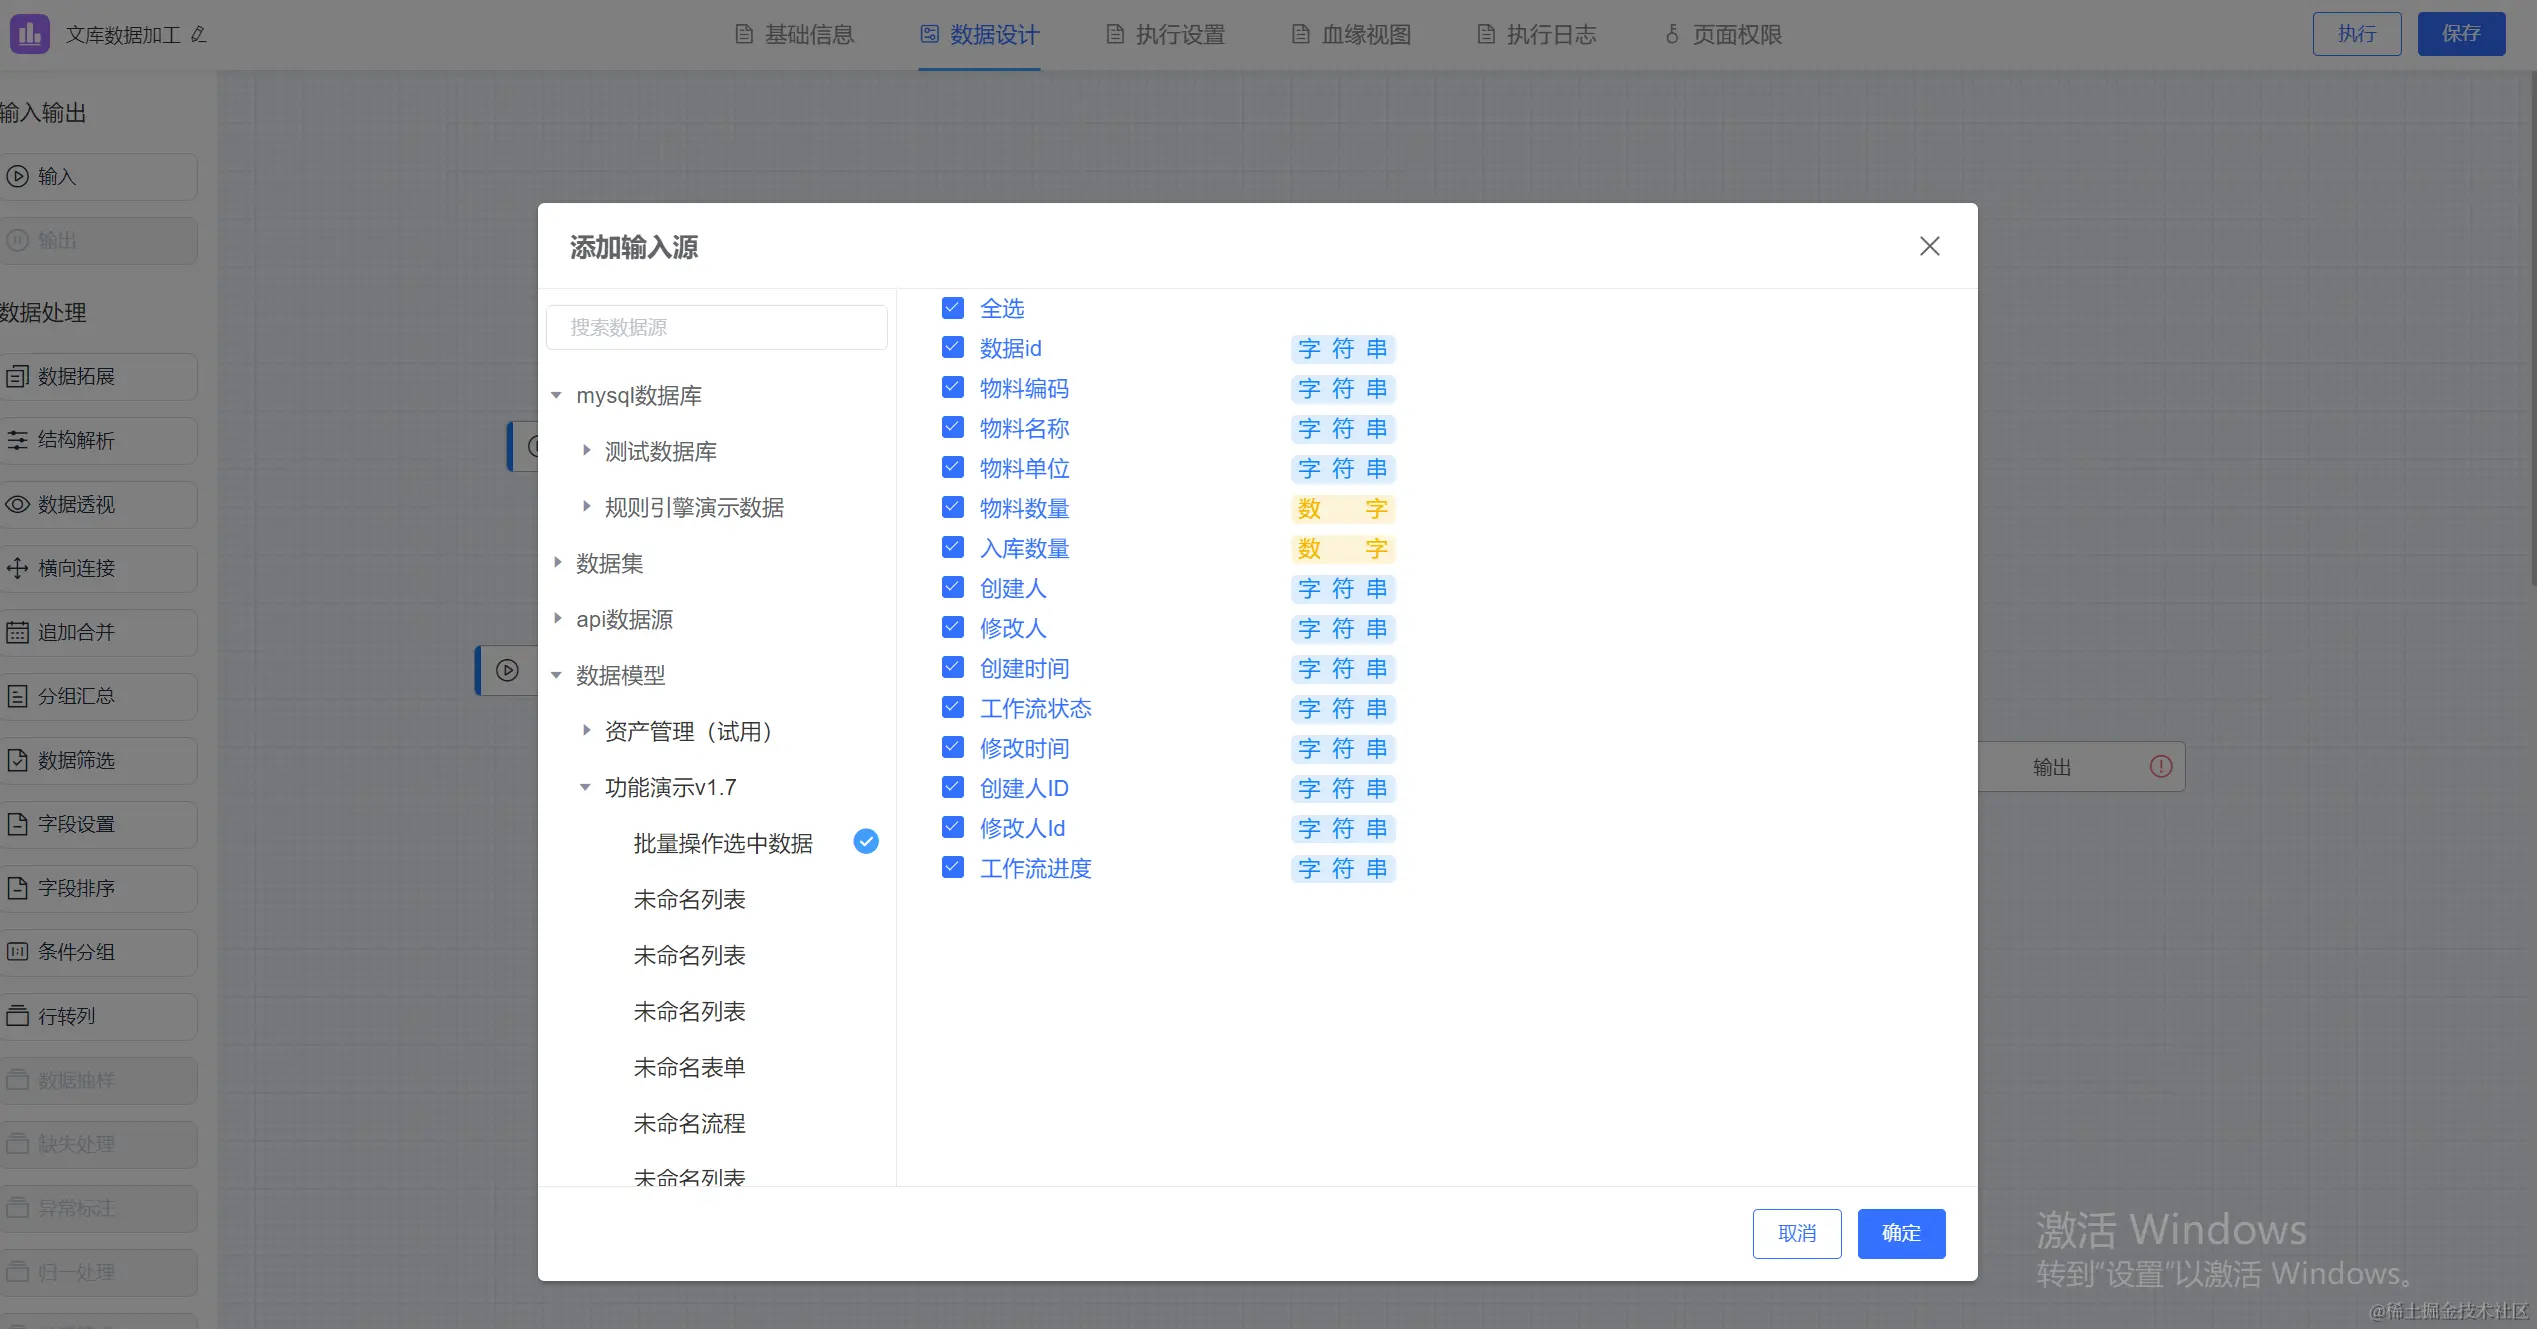The width and height of the screenshot is (2537, 1329).
Task: Collapse the mysql数据库 tree node
Action: coord(557,396)
